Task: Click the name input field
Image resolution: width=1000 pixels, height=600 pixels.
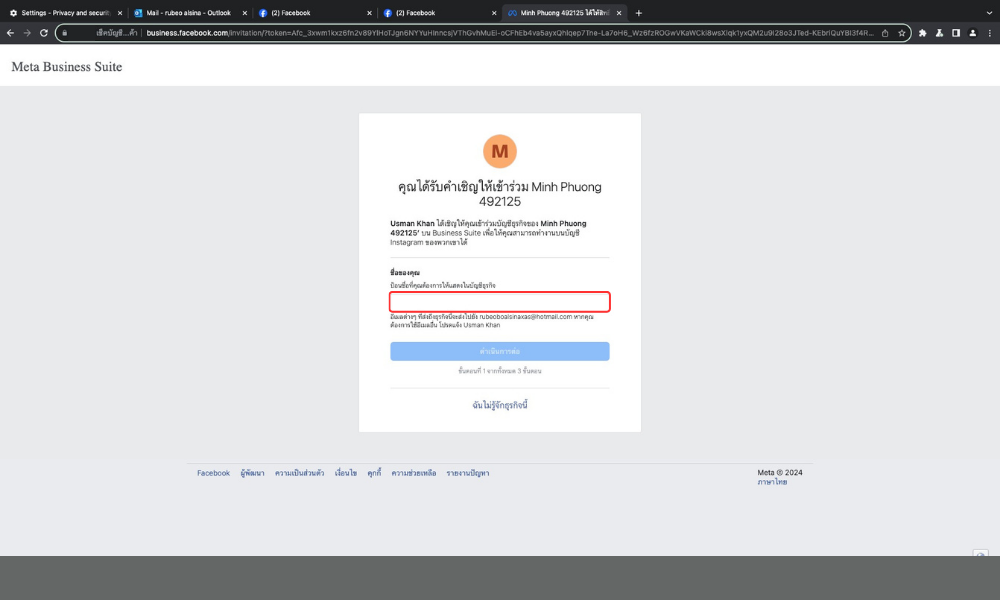Action: coord(499,302)
